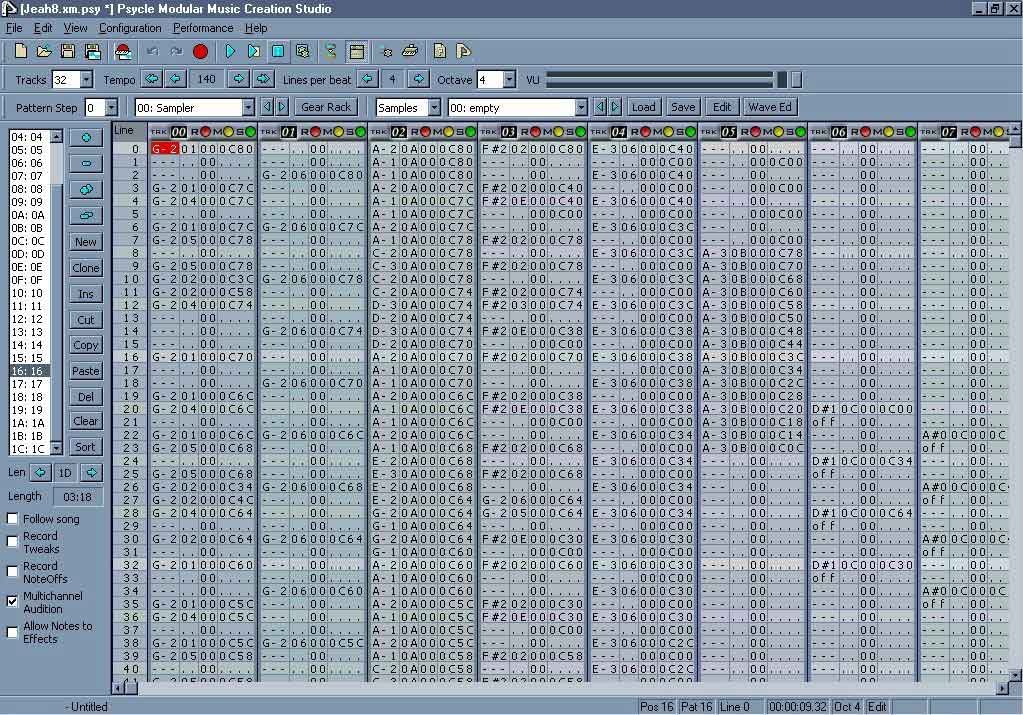Viewport: 1023px width, 715px height.
Task: Open the Performance menu
Action: point(203,28)
